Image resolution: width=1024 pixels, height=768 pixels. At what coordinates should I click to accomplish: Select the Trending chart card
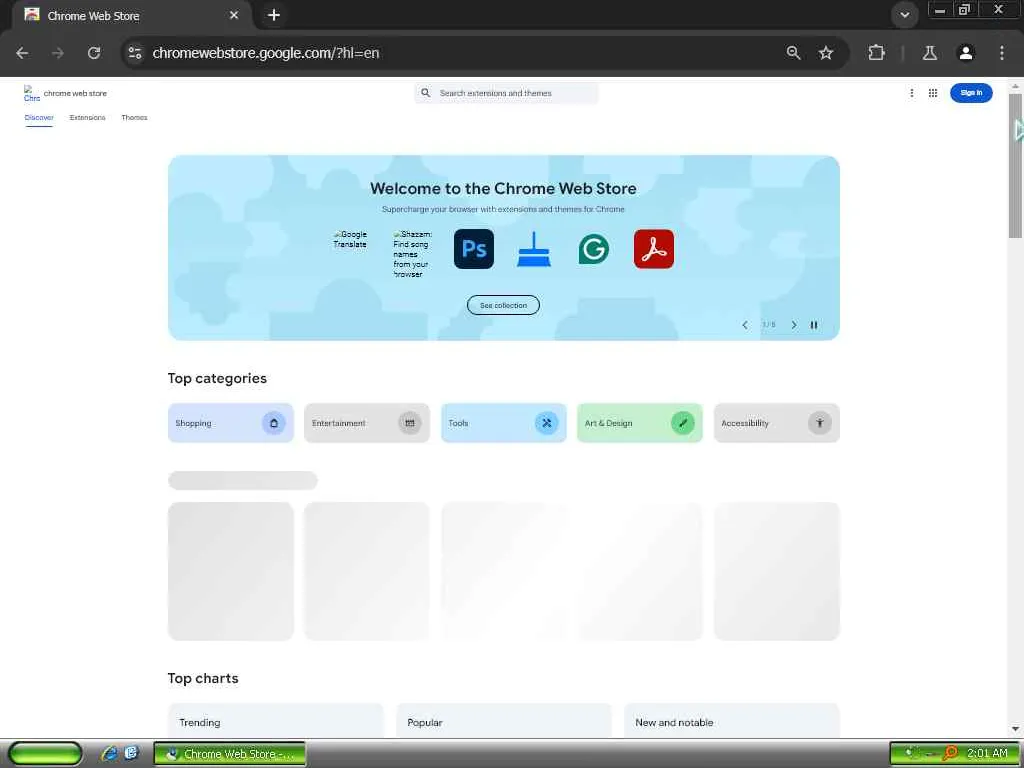276,721
